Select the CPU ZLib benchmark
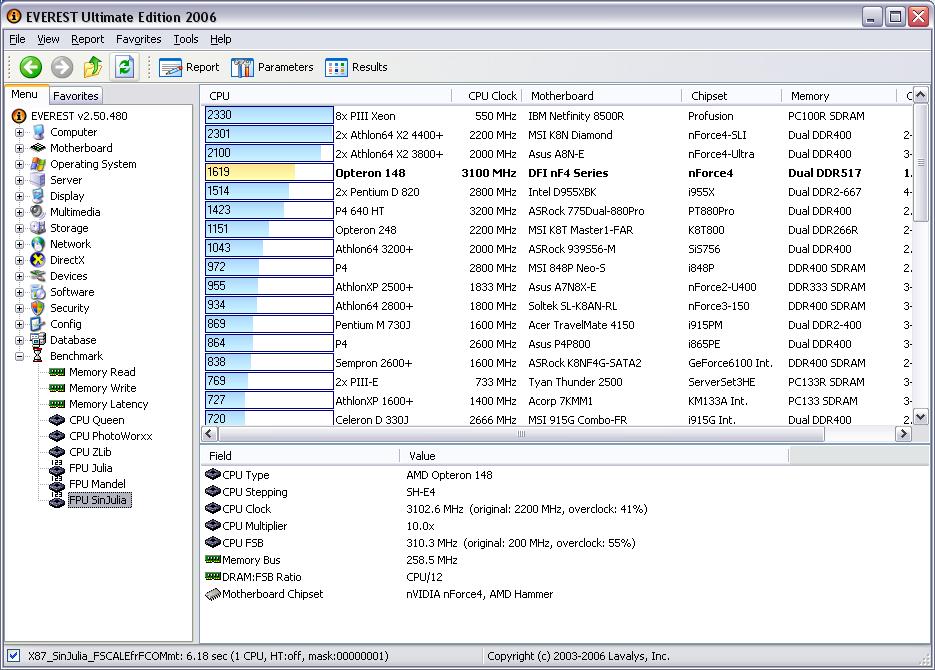The image size is (935, 670). 90,452
